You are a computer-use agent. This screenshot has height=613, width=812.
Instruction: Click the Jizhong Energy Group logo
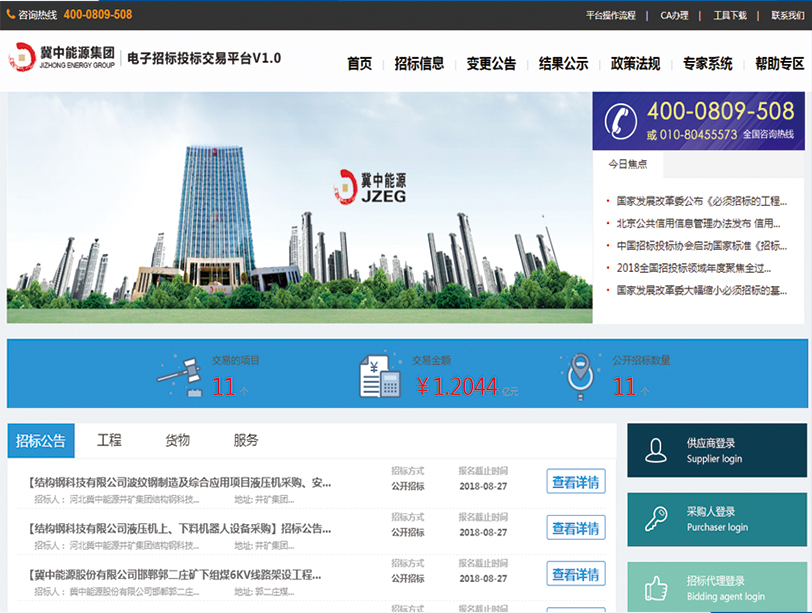pos(62,57)
